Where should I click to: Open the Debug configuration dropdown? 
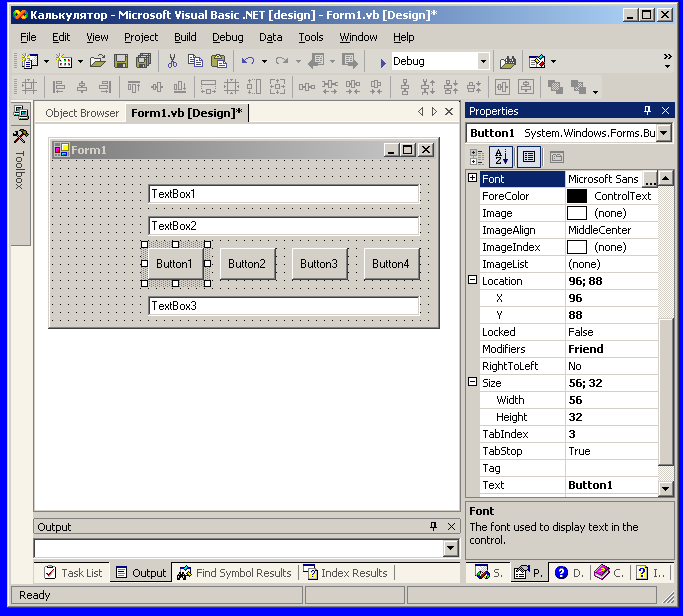click(483, 61)
